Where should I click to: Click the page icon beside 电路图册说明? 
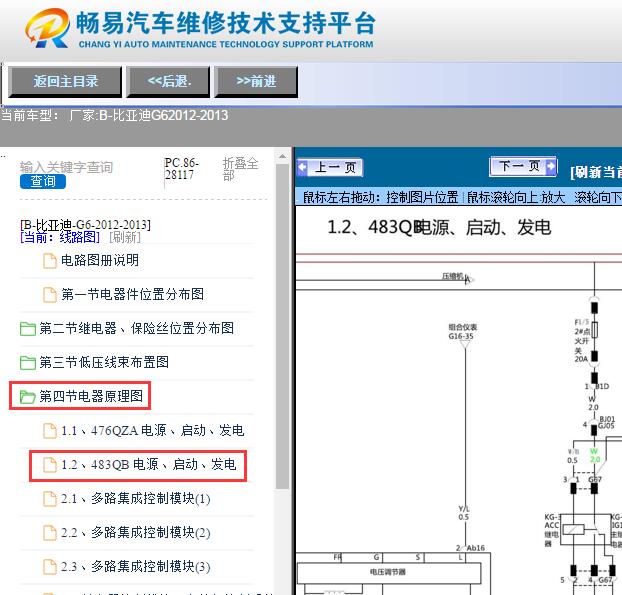pos(50,261)
